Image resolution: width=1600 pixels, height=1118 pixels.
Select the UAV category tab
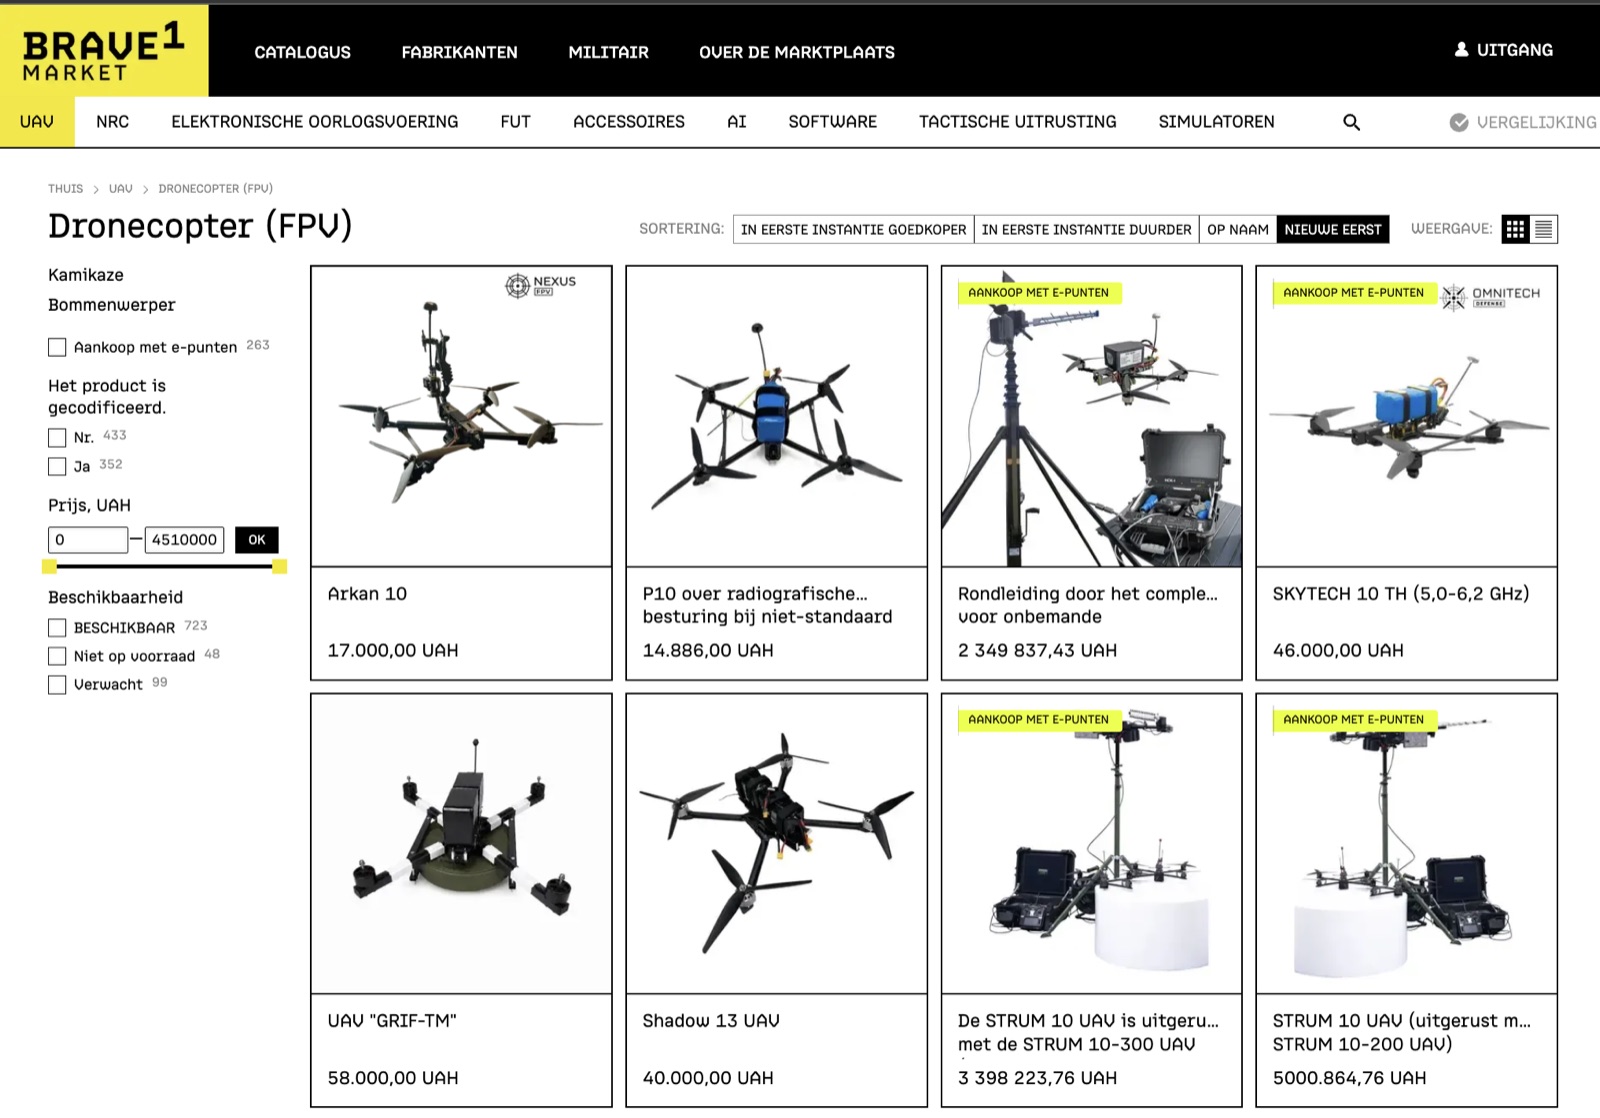37,122
